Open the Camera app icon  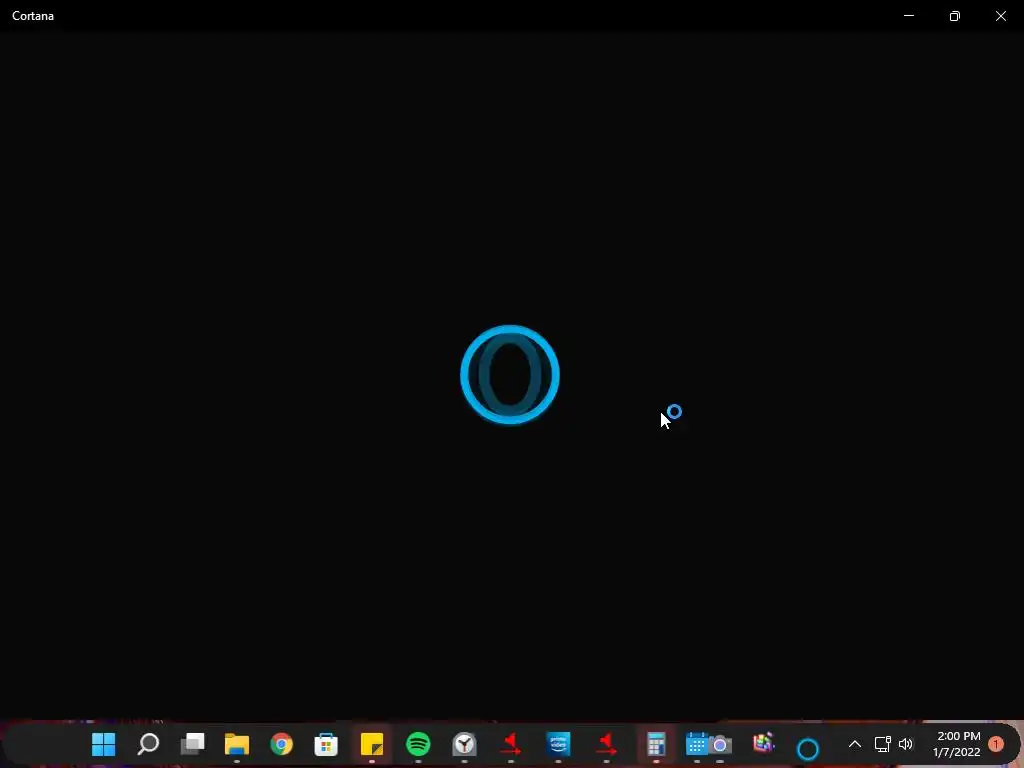coord(720,744)
